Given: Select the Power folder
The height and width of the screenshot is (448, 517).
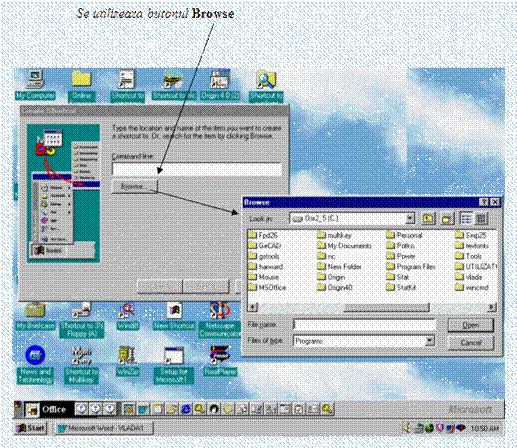Looking at the screenshot, I should coord(401,256).
